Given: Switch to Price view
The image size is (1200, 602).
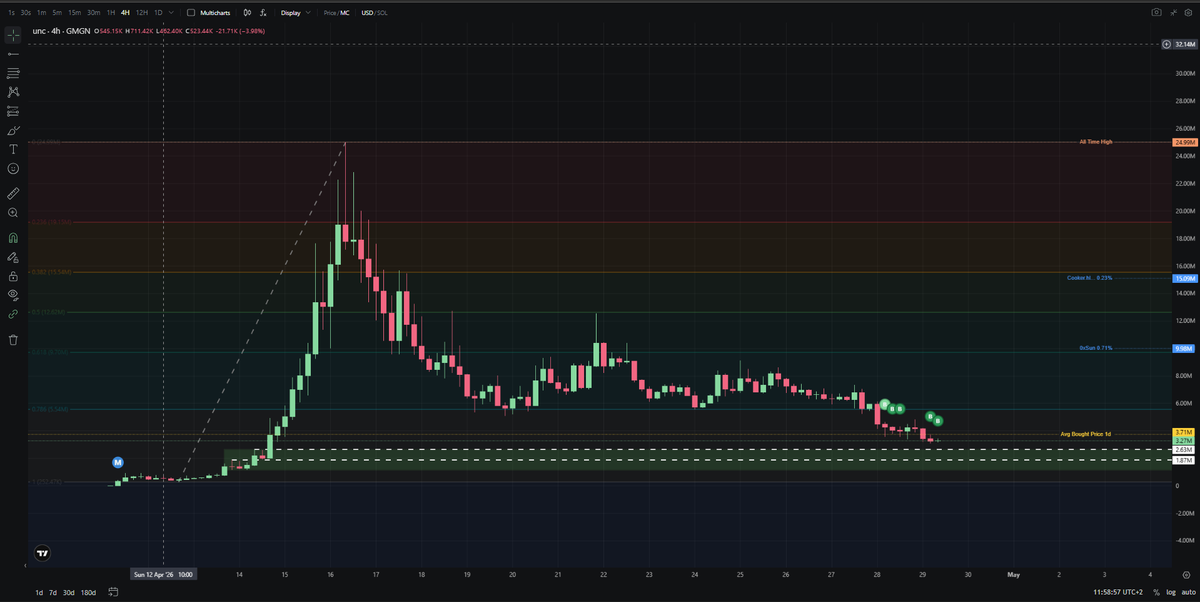Looking at the screenshot, I should [x=329, y=13].
